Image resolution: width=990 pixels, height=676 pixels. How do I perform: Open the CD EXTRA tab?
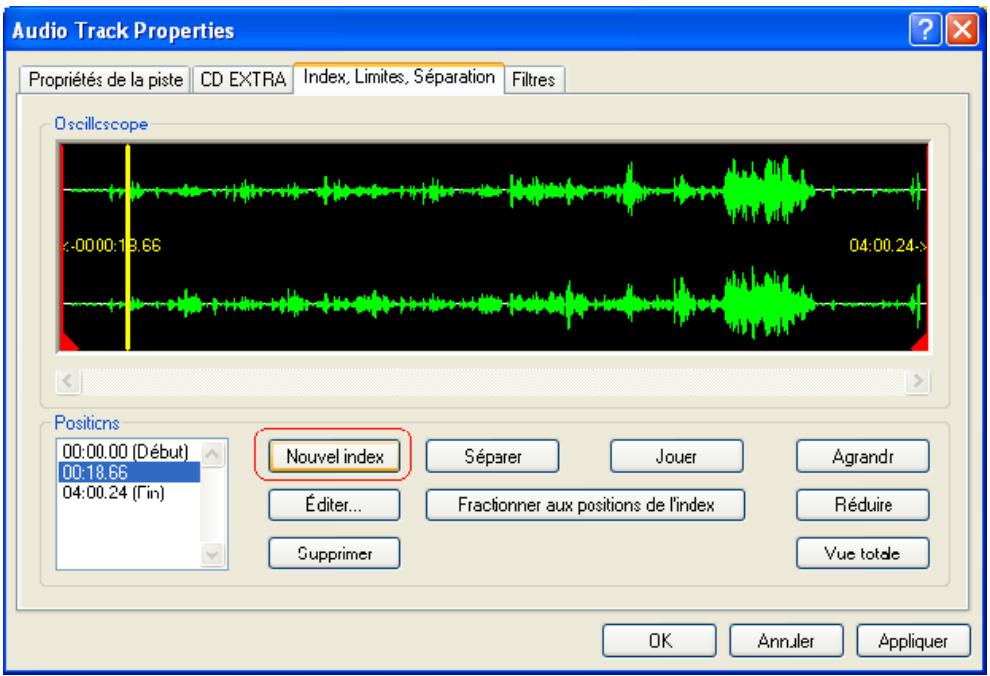click(x=243, y=80)
